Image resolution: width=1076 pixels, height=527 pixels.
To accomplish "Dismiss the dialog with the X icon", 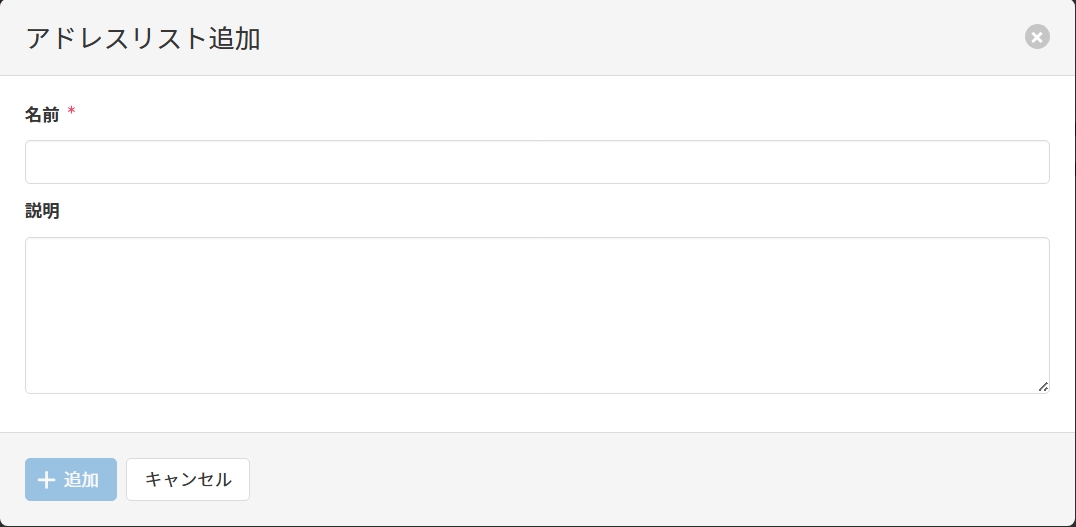I will 1037,37.
